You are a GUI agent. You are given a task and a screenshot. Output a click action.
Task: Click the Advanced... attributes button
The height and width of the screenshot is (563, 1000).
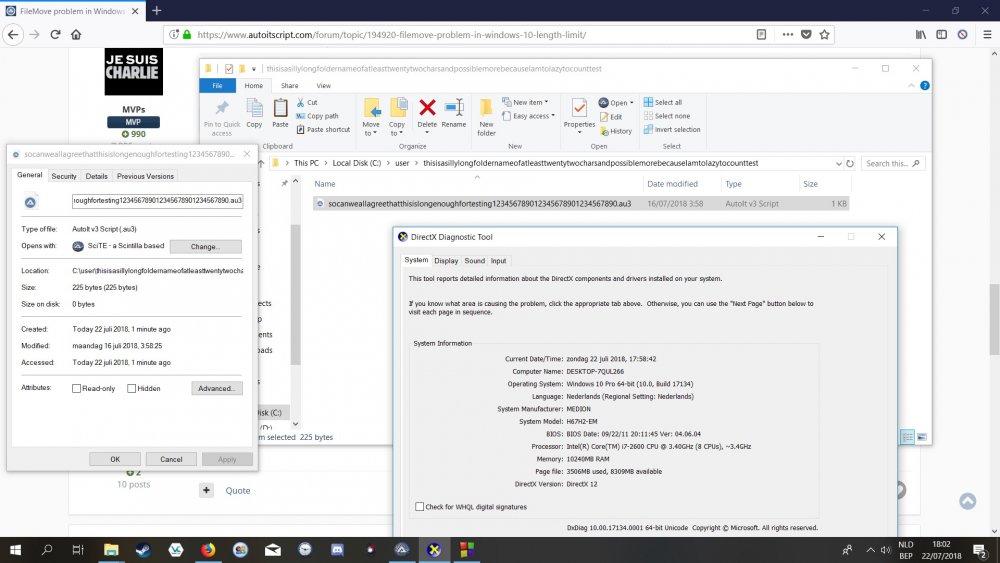click(217, 388)
